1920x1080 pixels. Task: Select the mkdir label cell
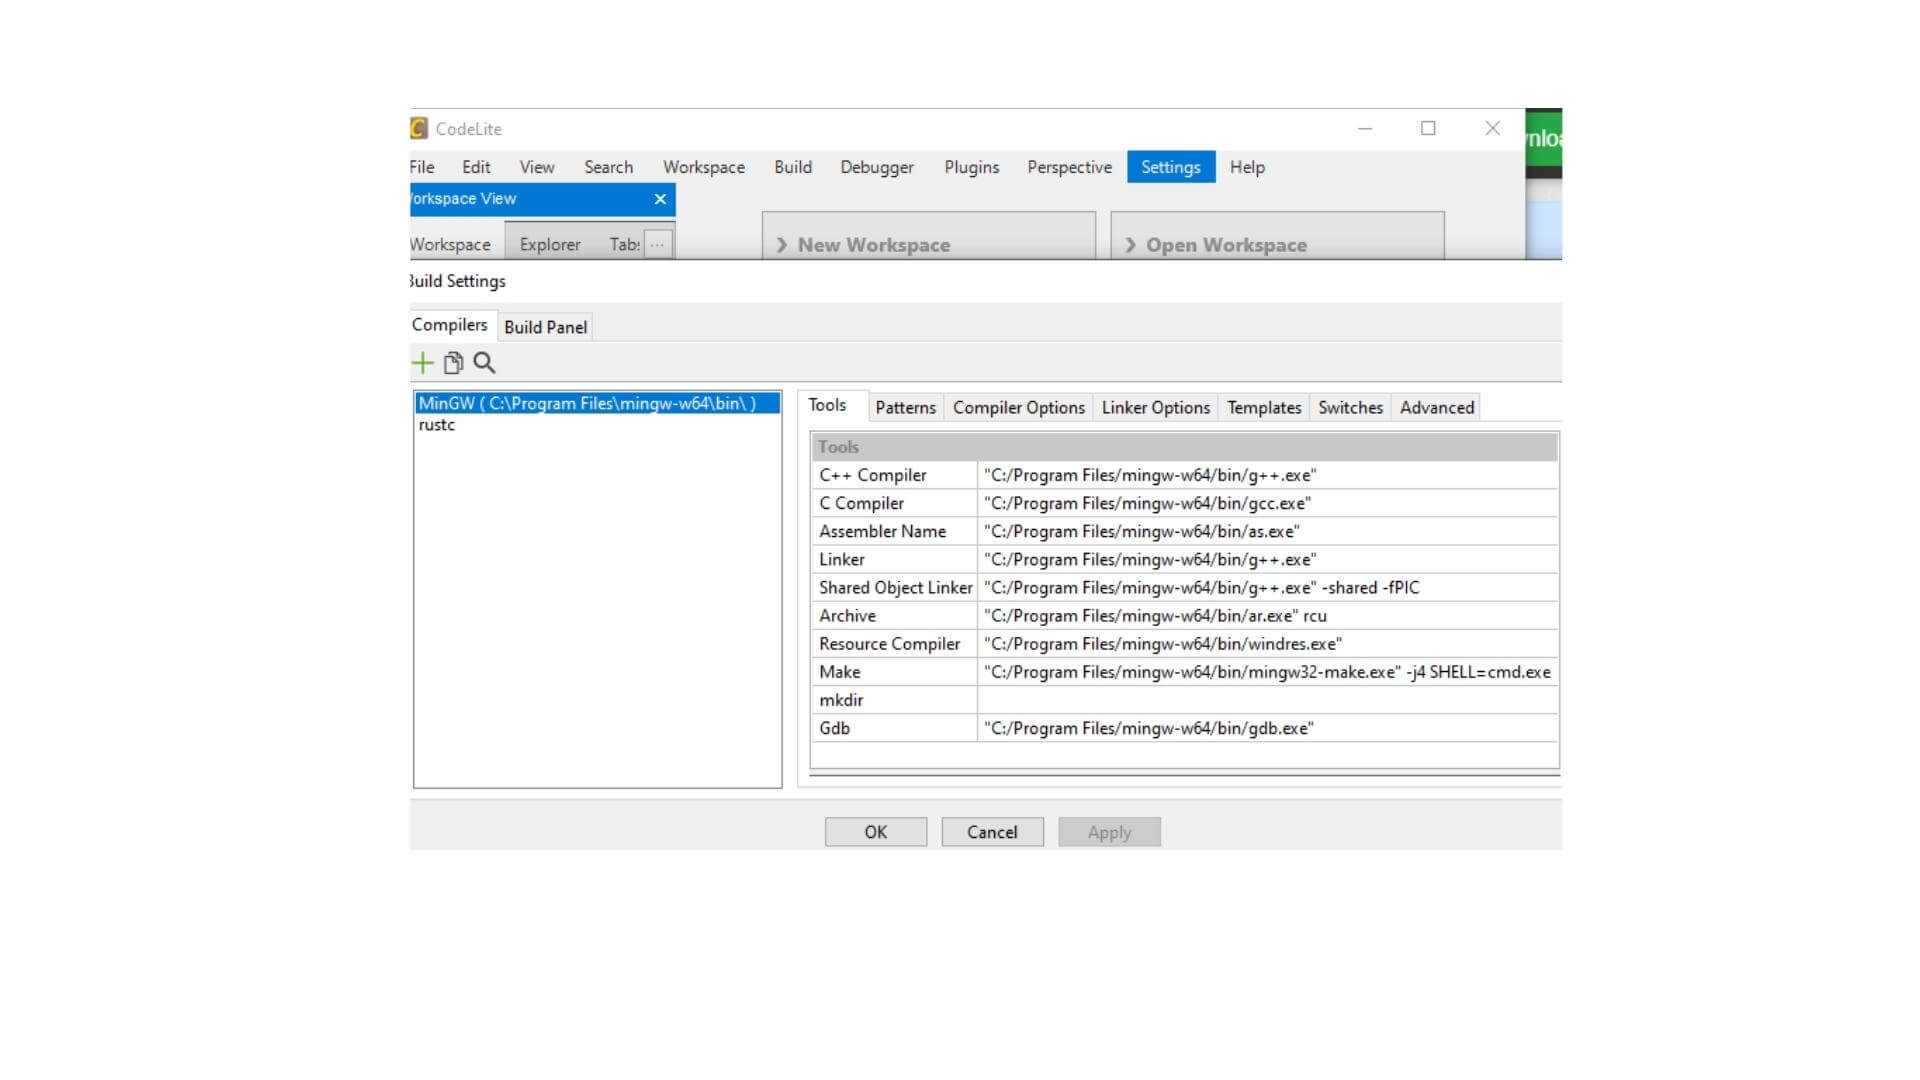(894, 700)
